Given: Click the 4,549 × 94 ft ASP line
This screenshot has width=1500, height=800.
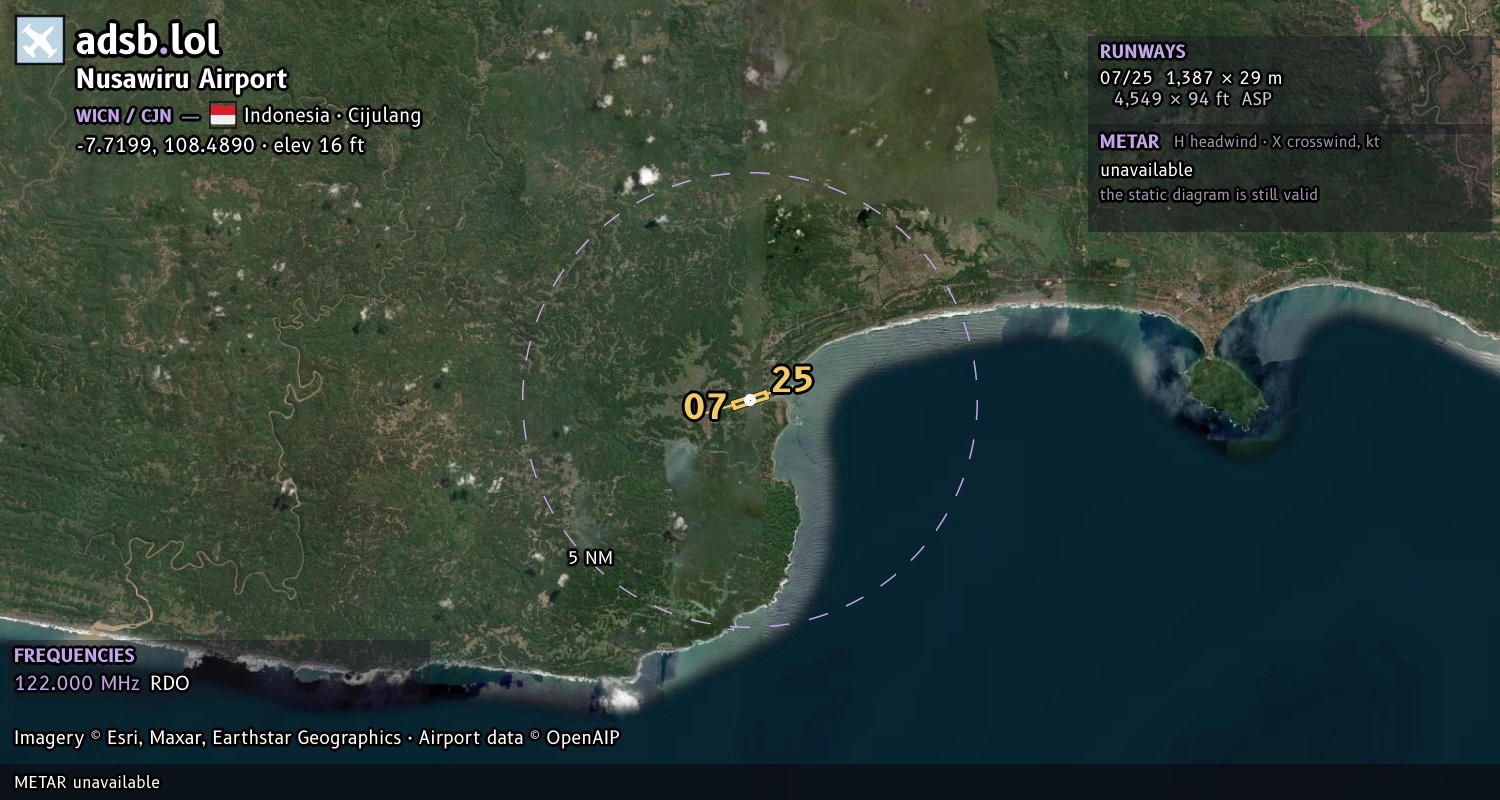Looking at the screenshot, I should (x=1193, y=99).
